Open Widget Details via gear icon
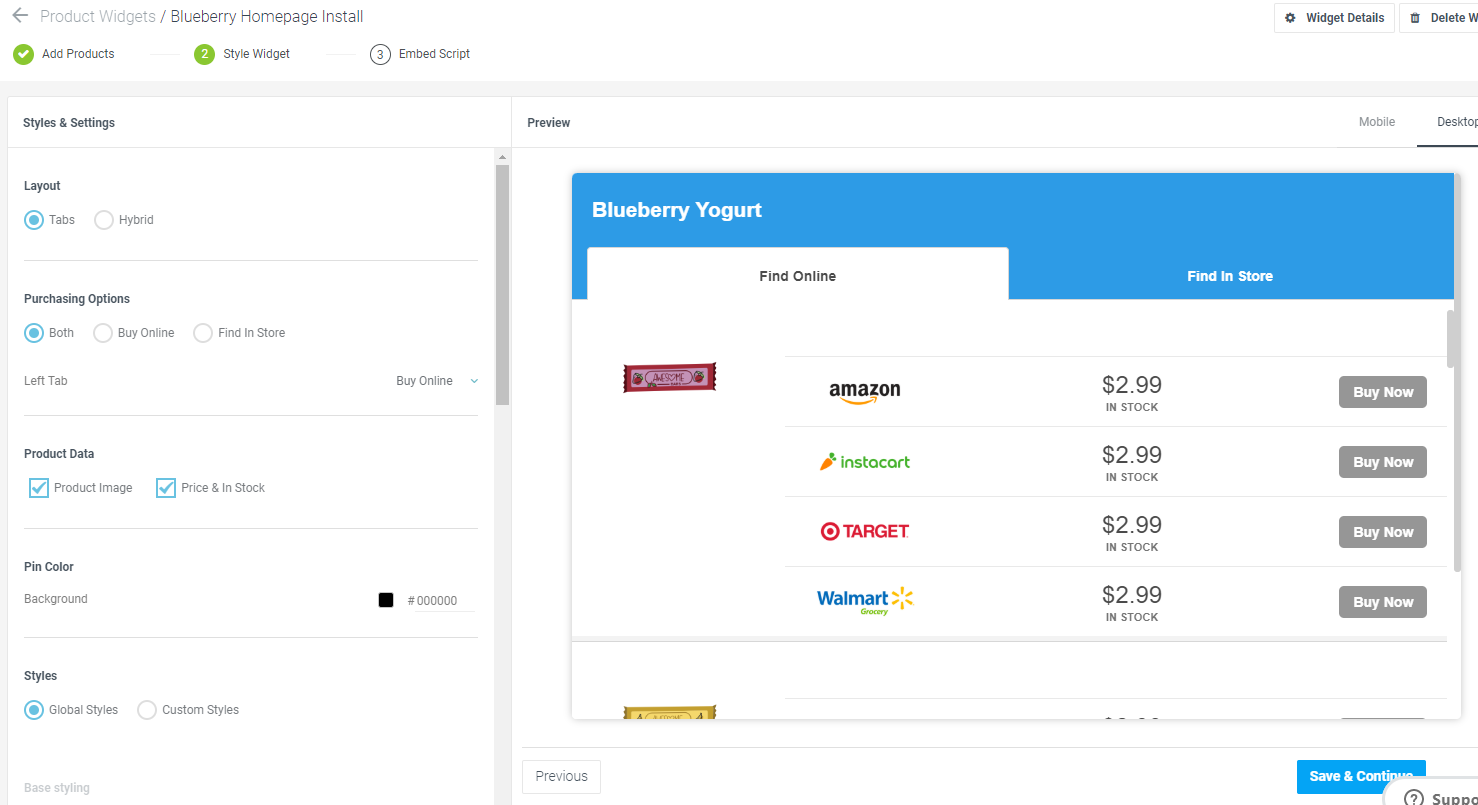This screenshot has height=805, width=1478. tap(1290, 18)
